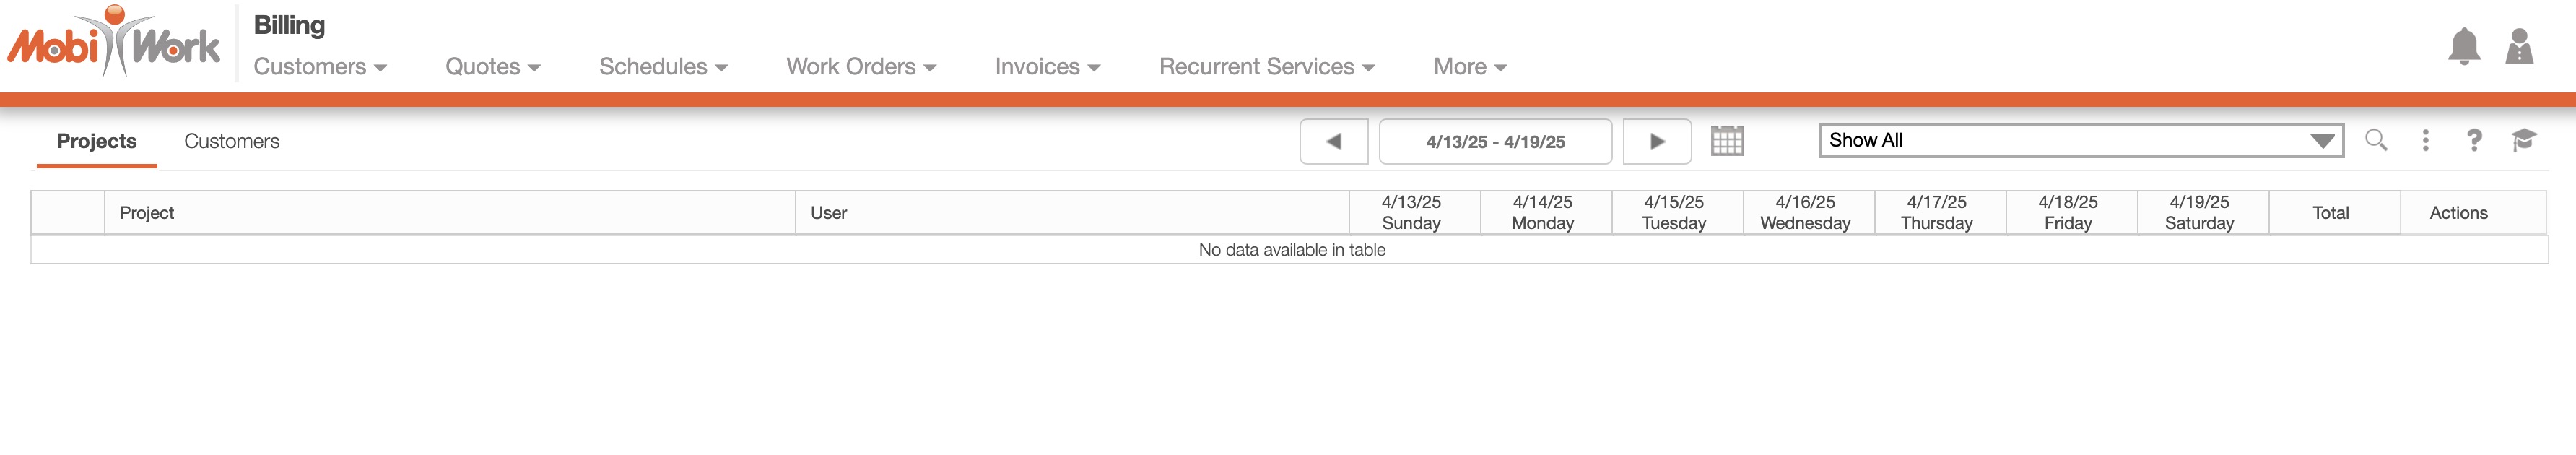2576x455 pixels.
Task: Open the notifications bell
Action: coord(2463,47)
